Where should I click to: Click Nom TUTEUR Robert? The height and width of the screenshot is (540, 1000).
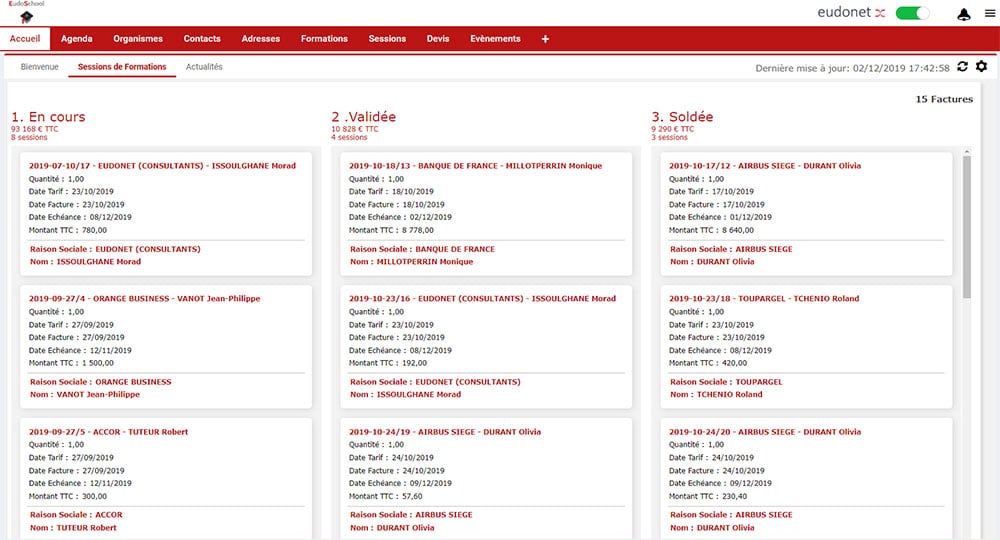tap(73, 528)
